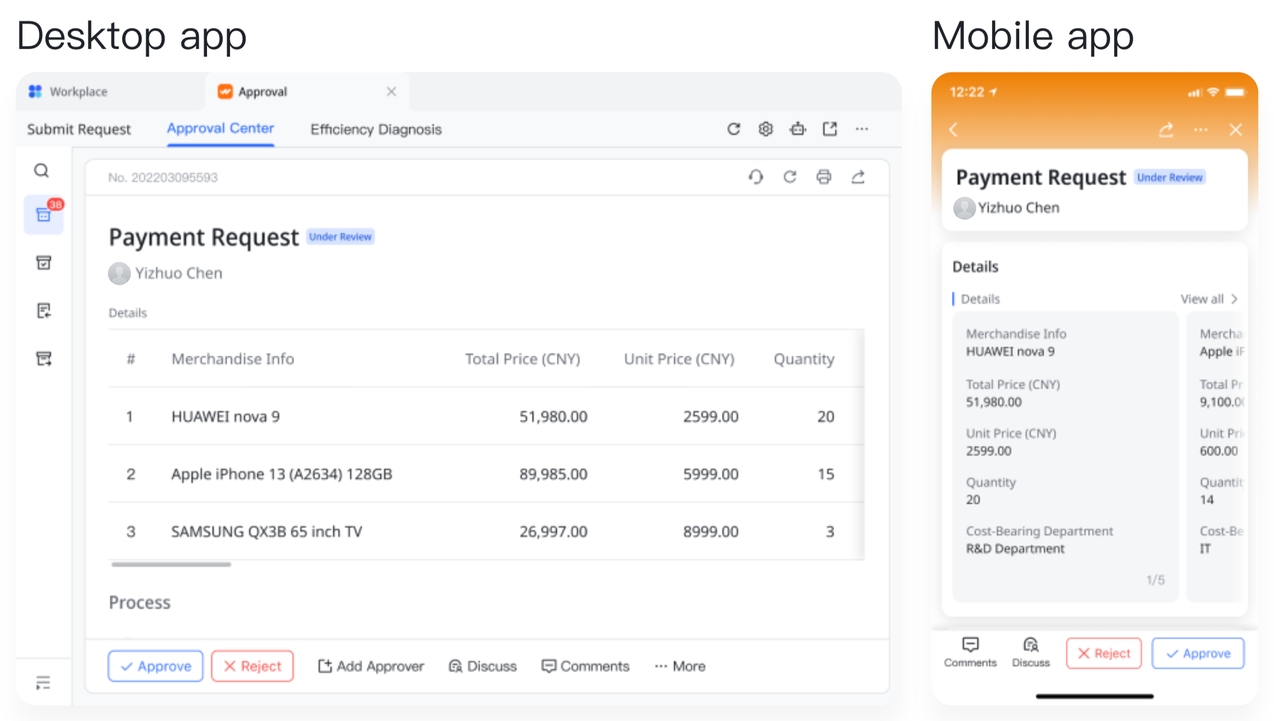
Task: Click the horizontal scrollbar under details table
Action: pyautogui.click(x=171, y=564)
